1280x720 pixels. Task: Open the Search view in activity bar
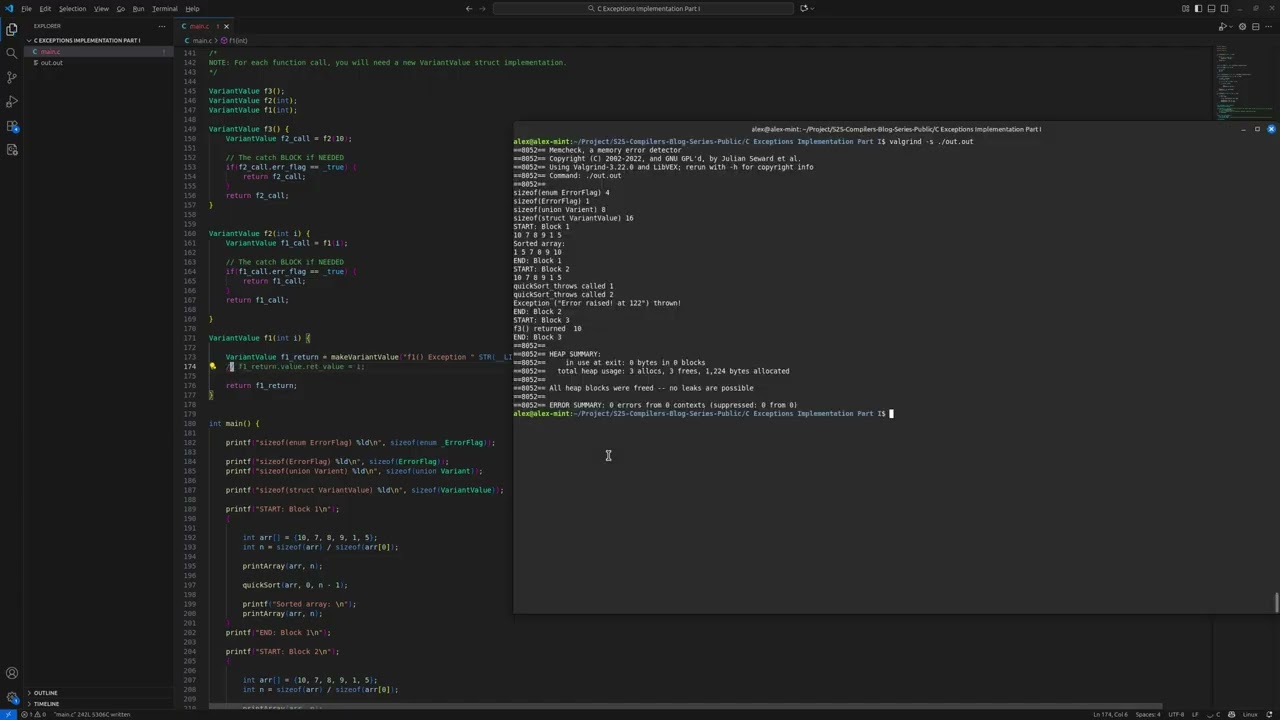tap(12, 53)
